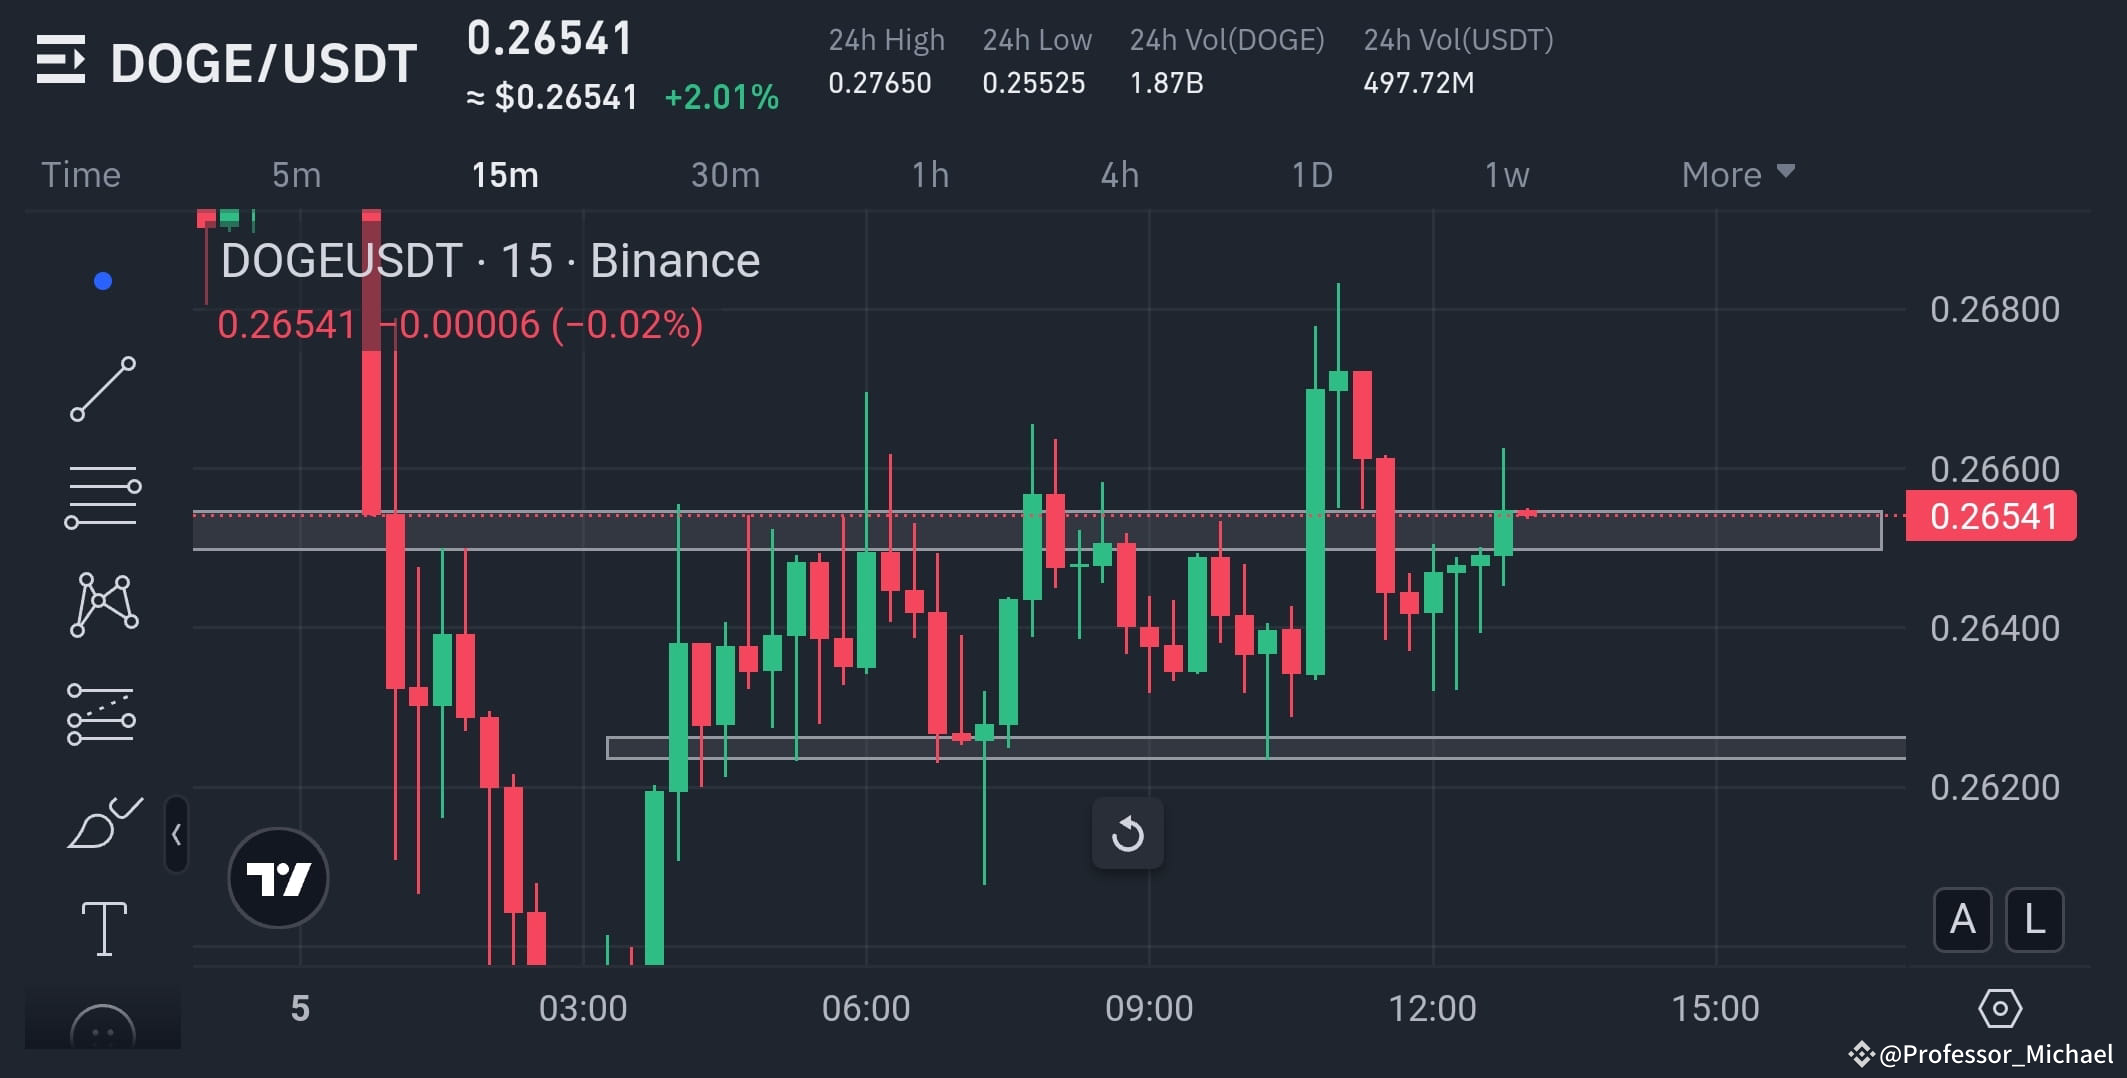
Task: Click the 0.26541 price label on the axis
Action: [1989, 516]
